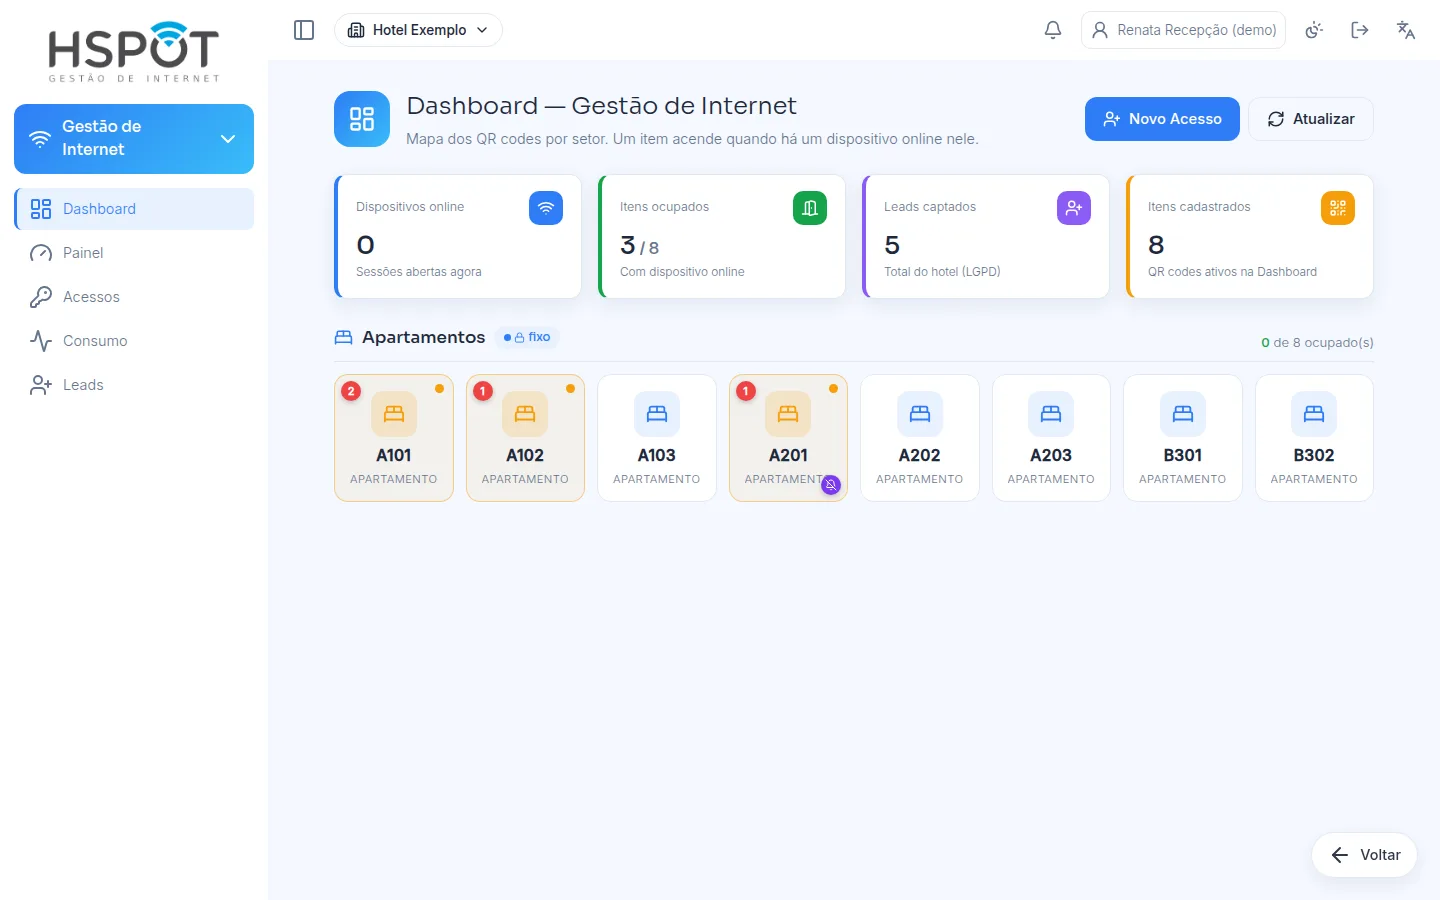
Task: Open Consumo menu item
Action: coord(134,341)
